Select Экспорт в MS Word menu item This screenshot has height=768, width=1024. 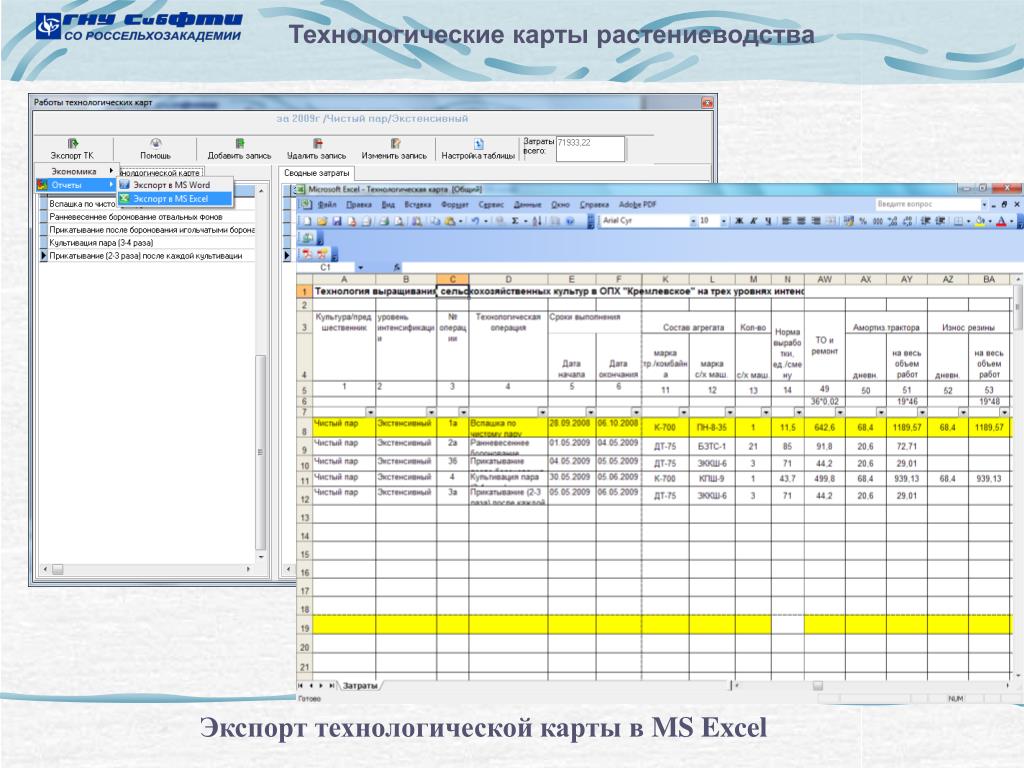point(175,185)
